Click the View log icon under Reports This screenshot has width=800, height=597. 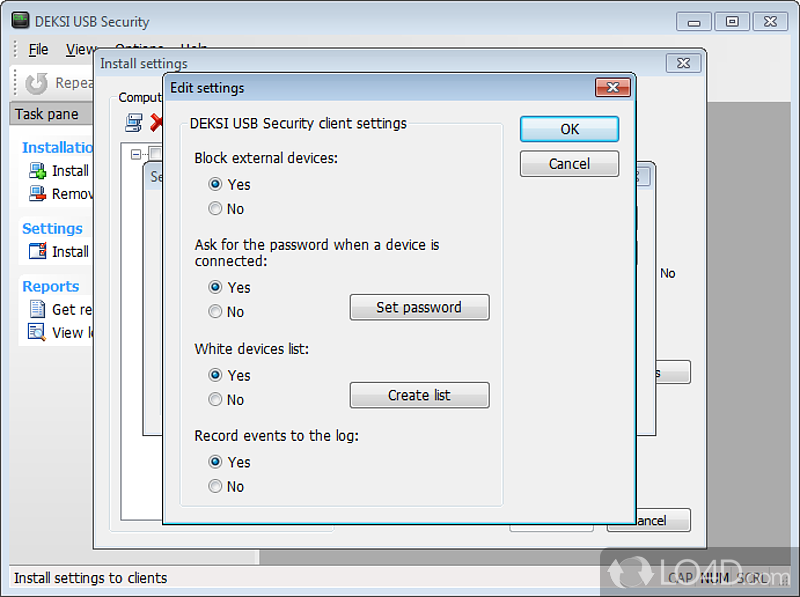pos(37,332)
